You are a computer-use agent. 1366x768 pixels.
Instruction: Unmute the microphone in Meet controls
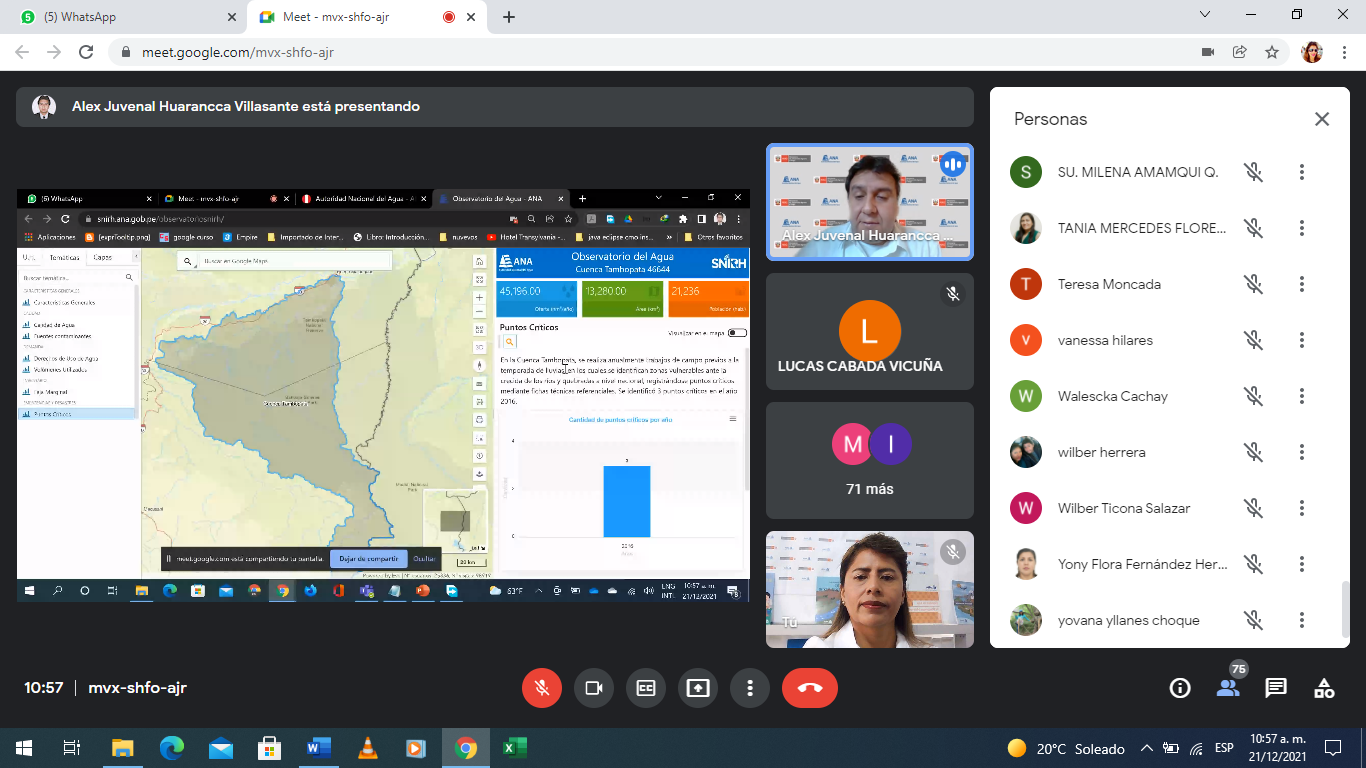(542, 688)
